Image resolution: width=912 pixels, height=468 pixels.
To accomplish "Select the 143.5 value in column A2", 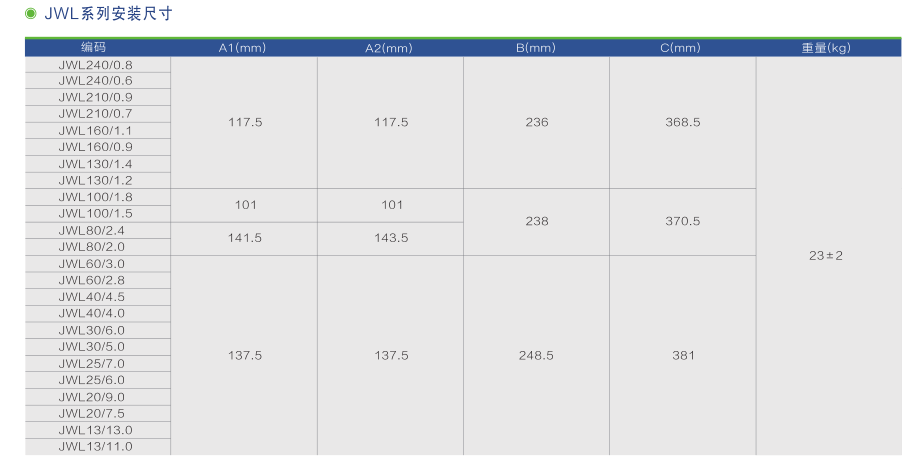I will [x=391, y=238].
